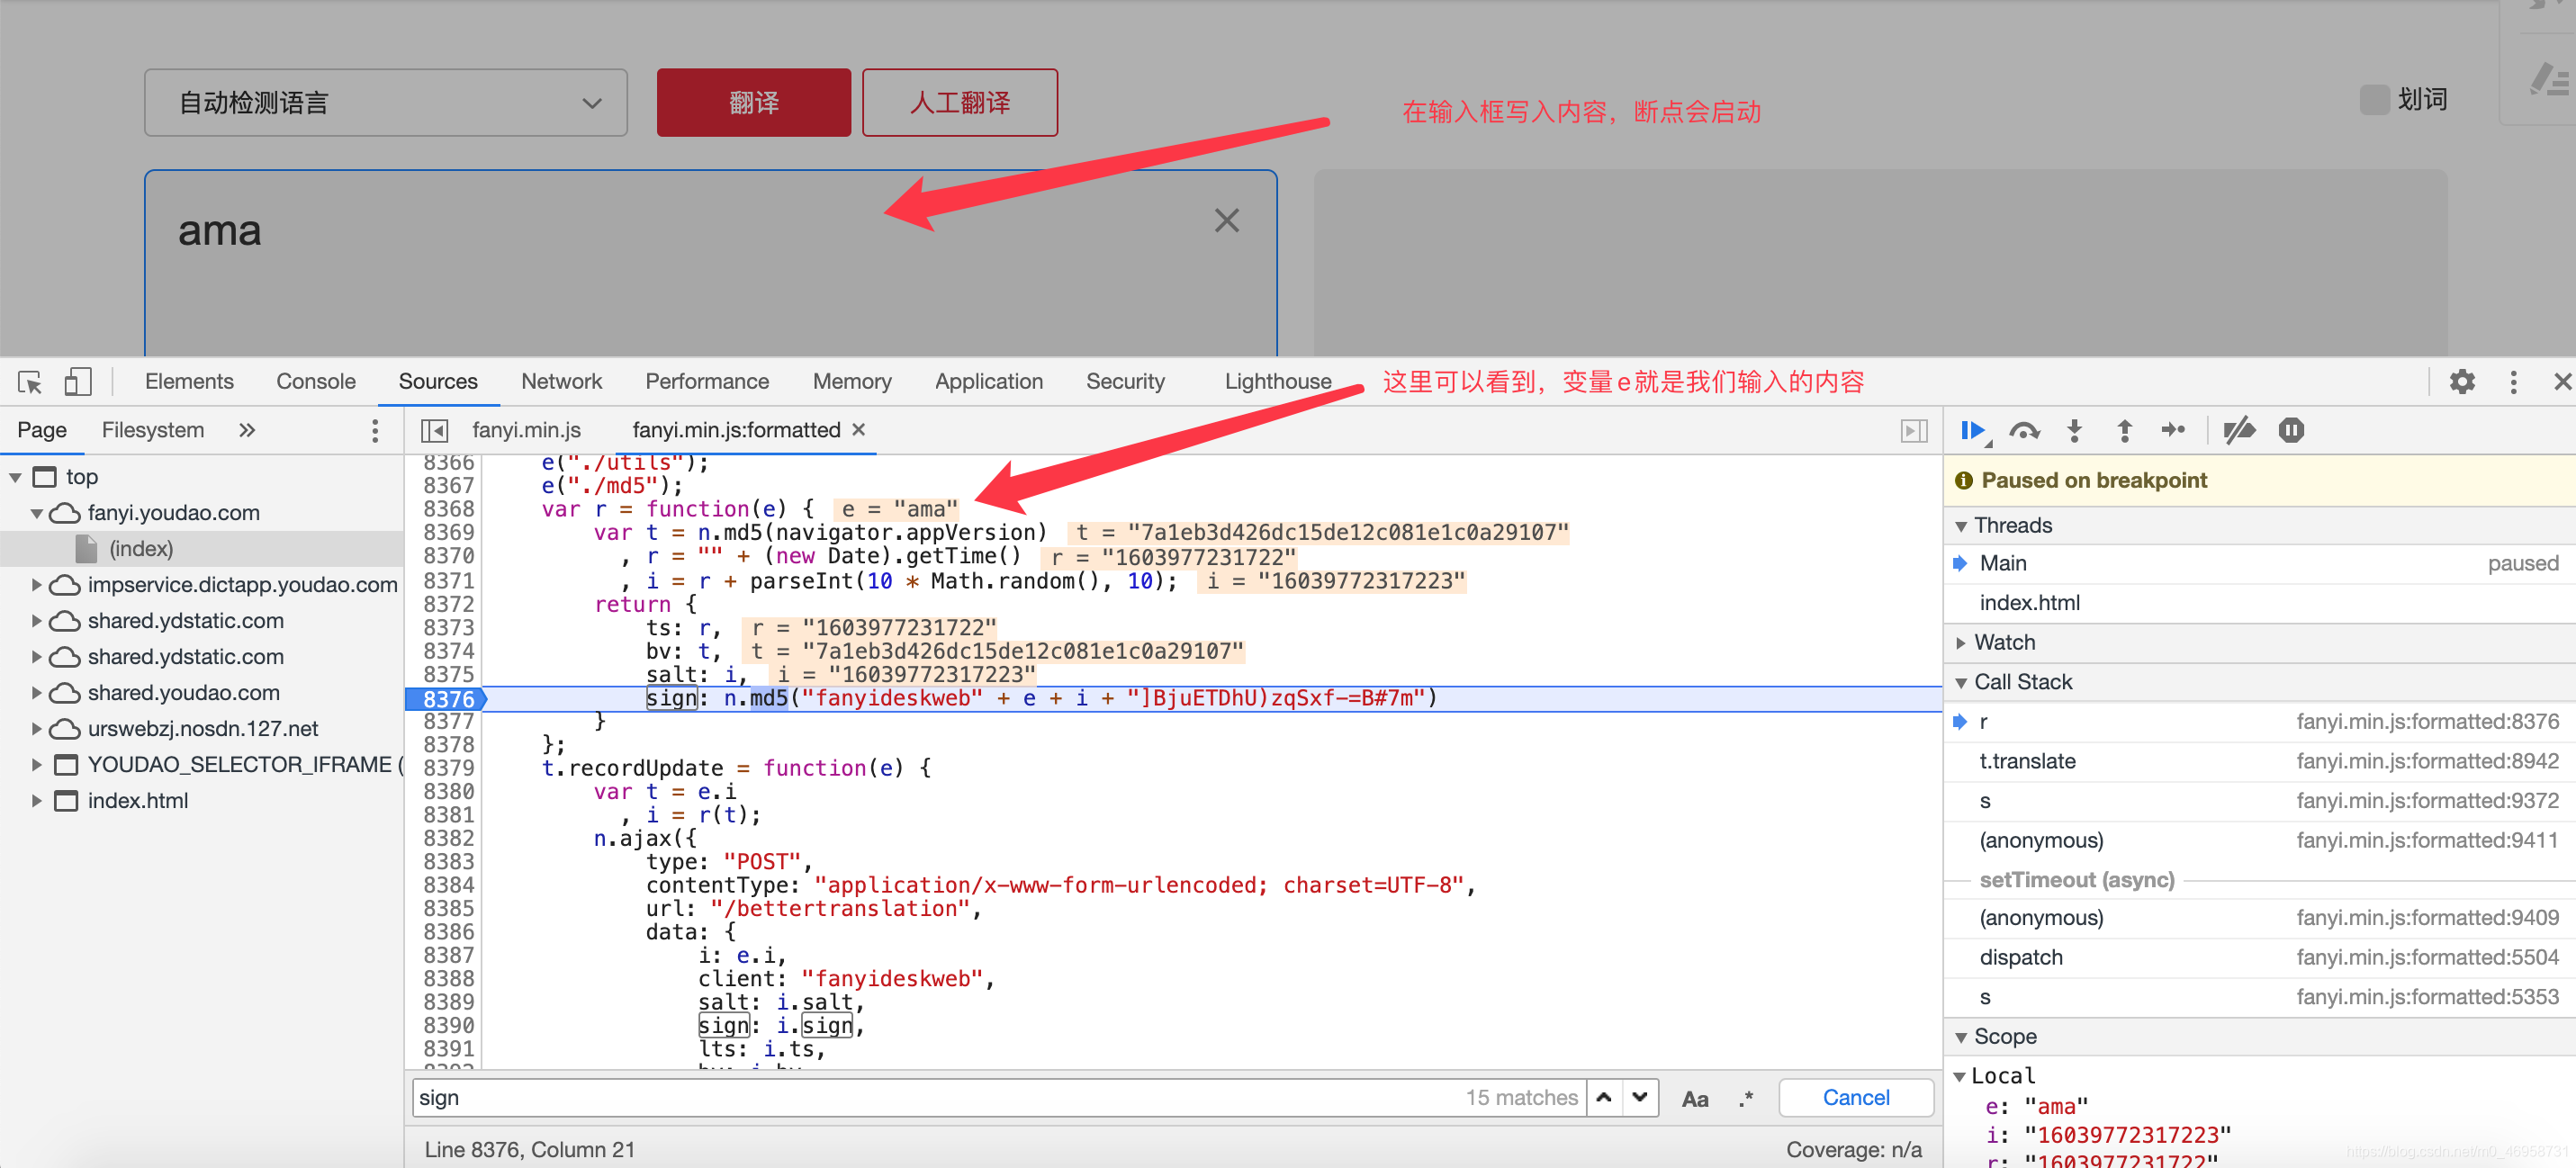This screenshot has height=1168, width=2576.
Task: Cancel the source search
Action: tap(1855, 1098)
